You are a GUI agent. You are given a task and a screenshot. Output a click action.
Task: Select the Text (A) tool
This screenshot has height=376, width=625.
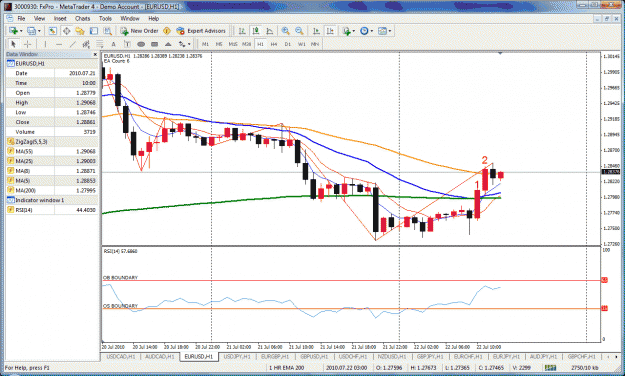coord(114,44)
